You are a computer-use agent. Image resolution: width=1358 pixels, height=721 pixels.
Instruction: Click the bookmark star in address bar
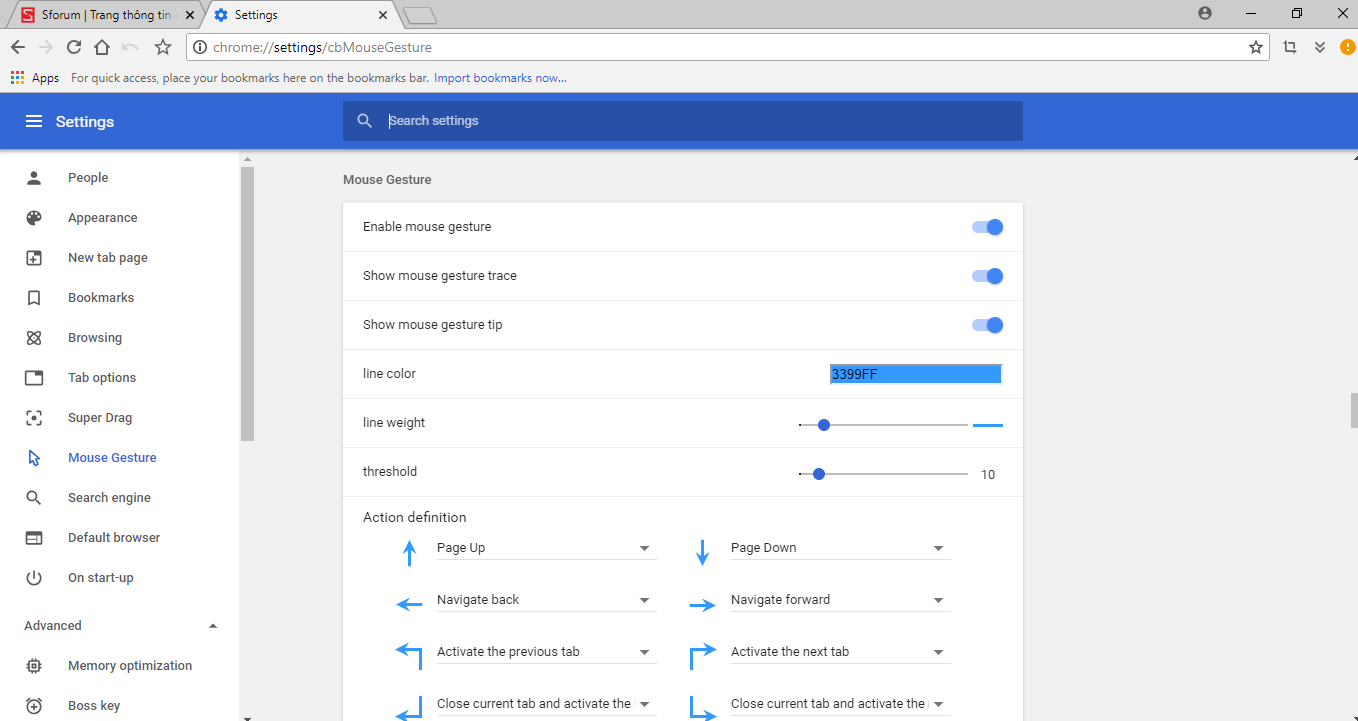(x=1256, y=47)
